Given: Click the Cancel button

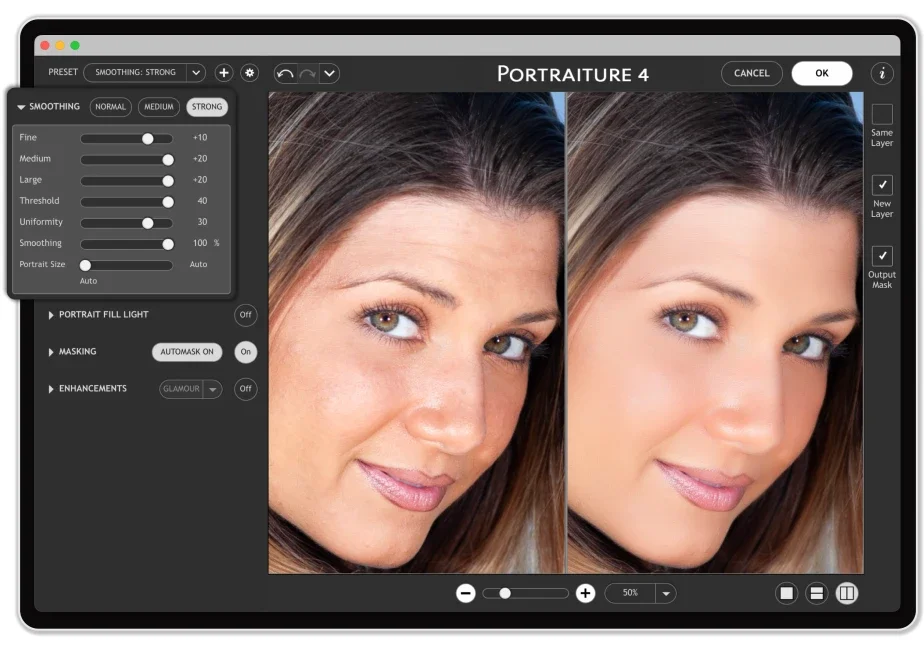Looking at the screenshot, I should tap(751, 73).
